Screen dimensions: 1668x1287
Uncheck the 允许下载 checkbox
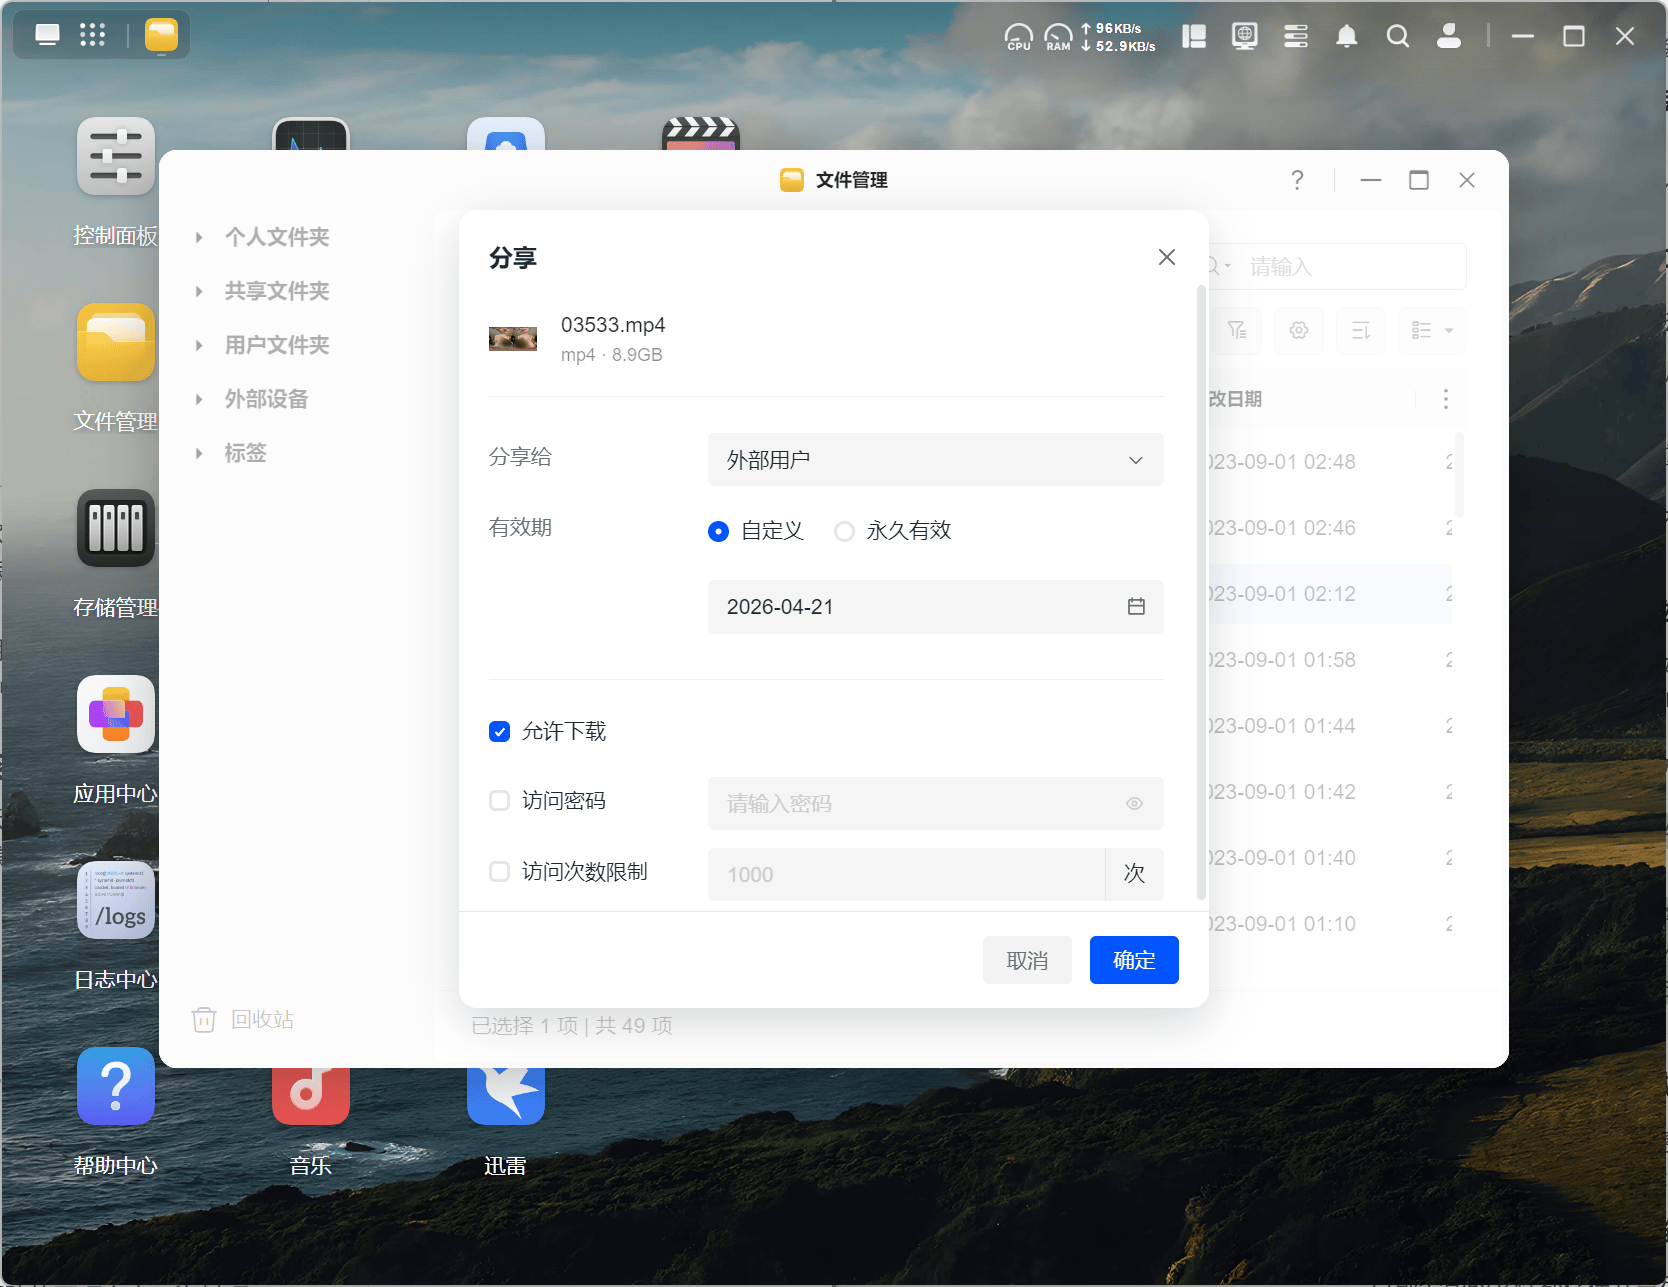(x=500, y=732)
